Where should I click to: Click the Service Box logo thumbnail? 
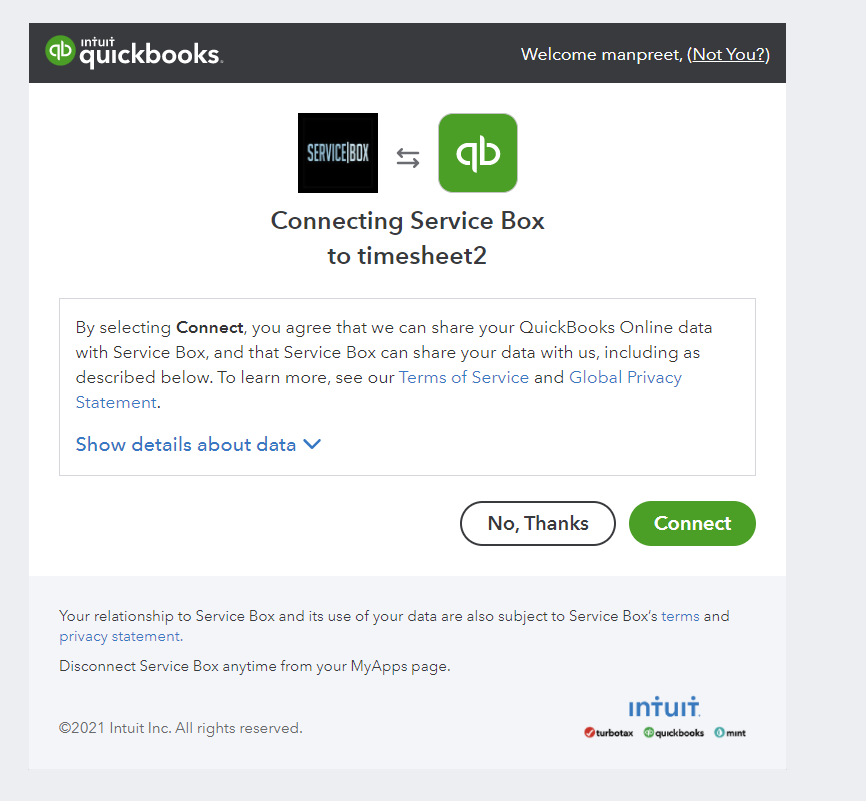[338, 153]
